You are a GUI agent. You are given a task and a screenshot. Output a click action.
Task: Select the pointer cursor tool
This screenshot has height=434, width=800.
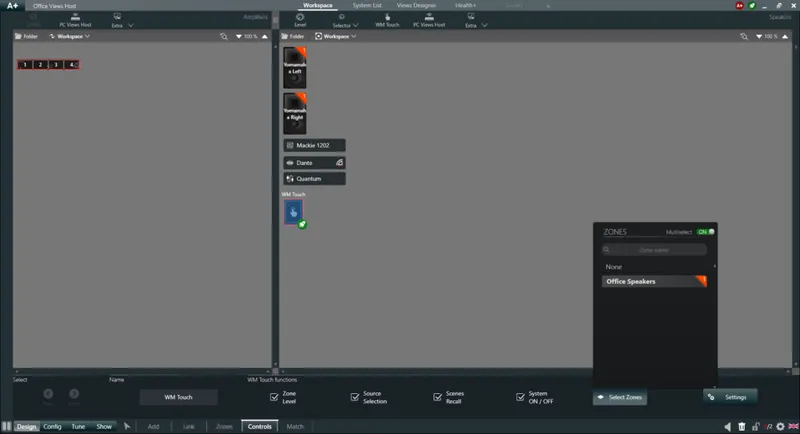127,426
